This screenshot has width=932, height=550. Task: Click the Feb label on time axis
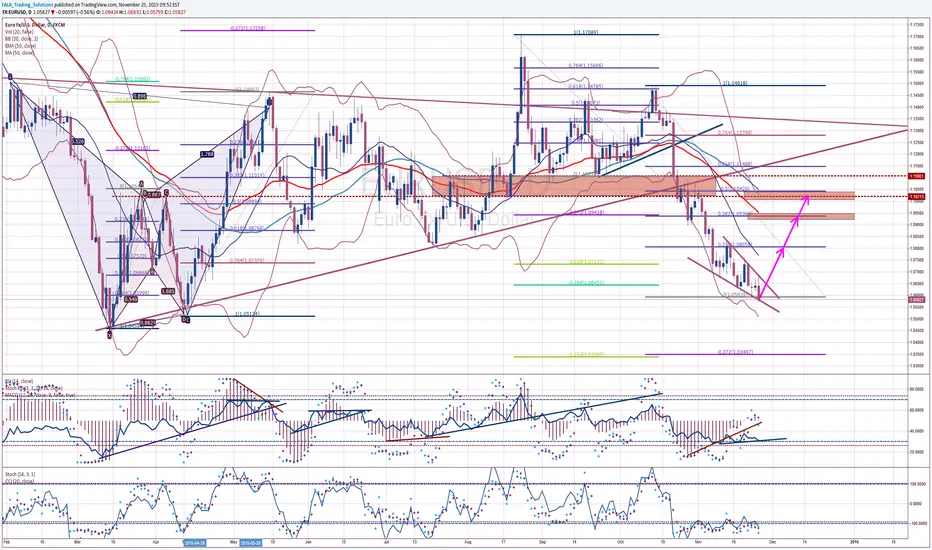[7, 542]
